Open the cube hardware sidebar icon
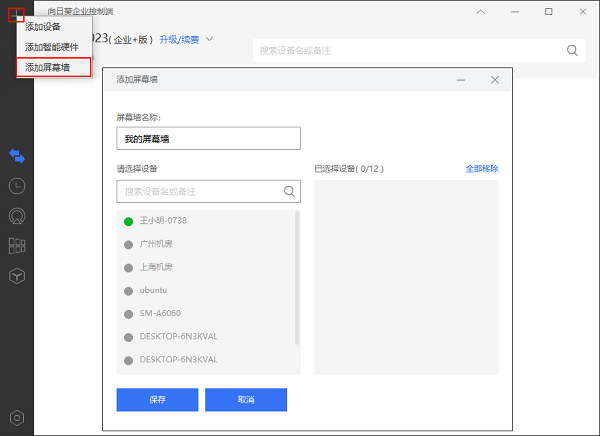This screenshot has height=436, width=600. (x=17, y=276)
